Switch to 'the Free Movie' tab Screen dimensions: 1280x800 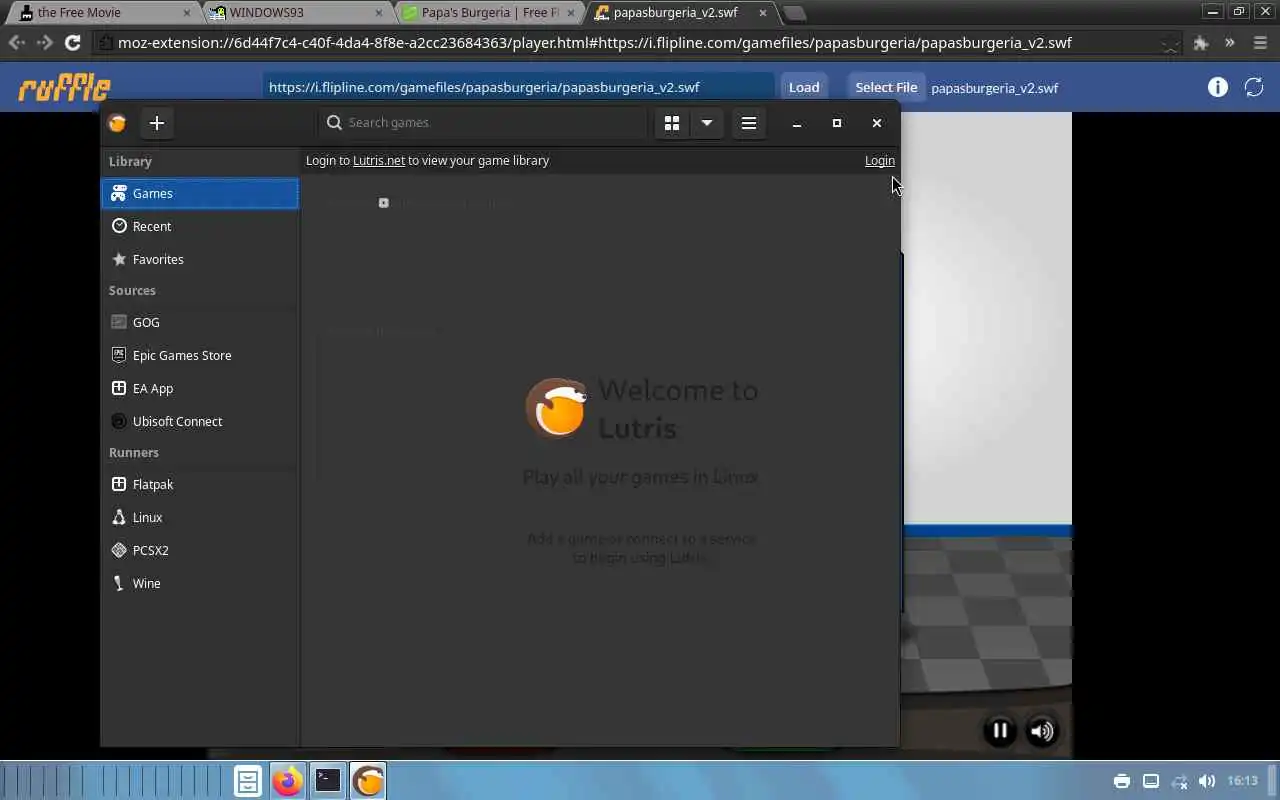(x=101, y=13)
